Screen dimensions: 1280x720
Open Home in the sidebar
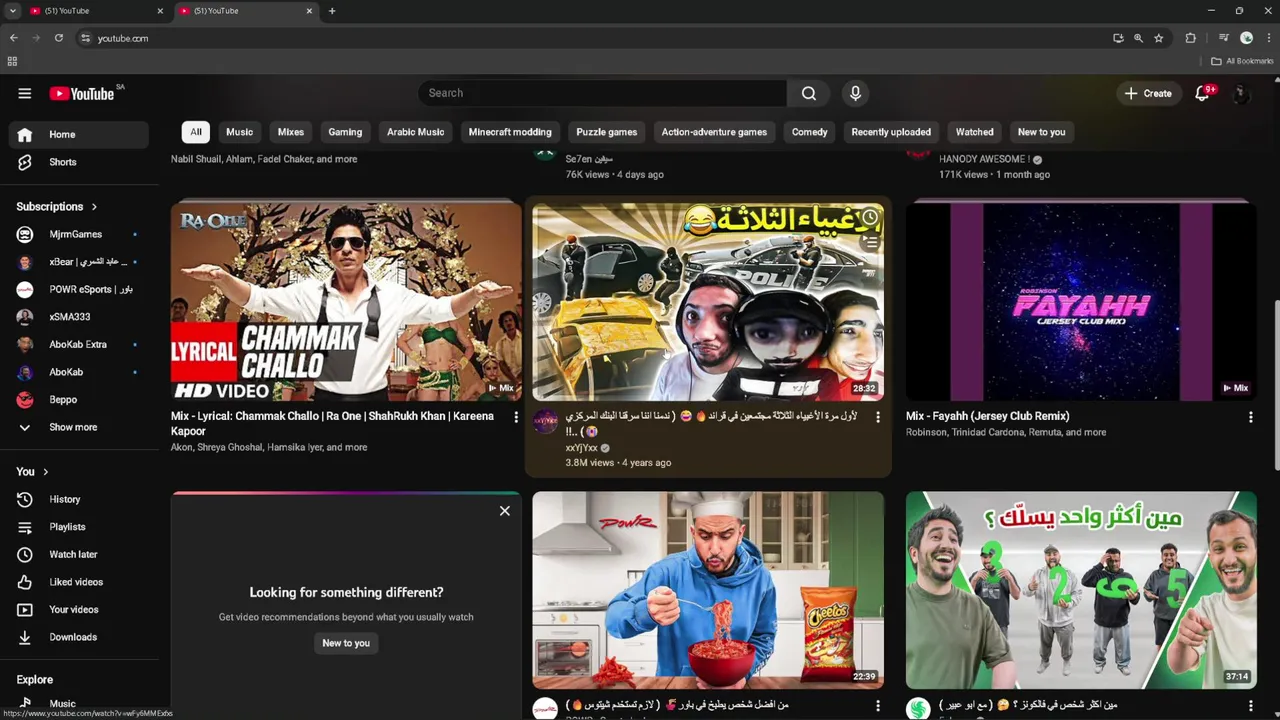(78, 134)
